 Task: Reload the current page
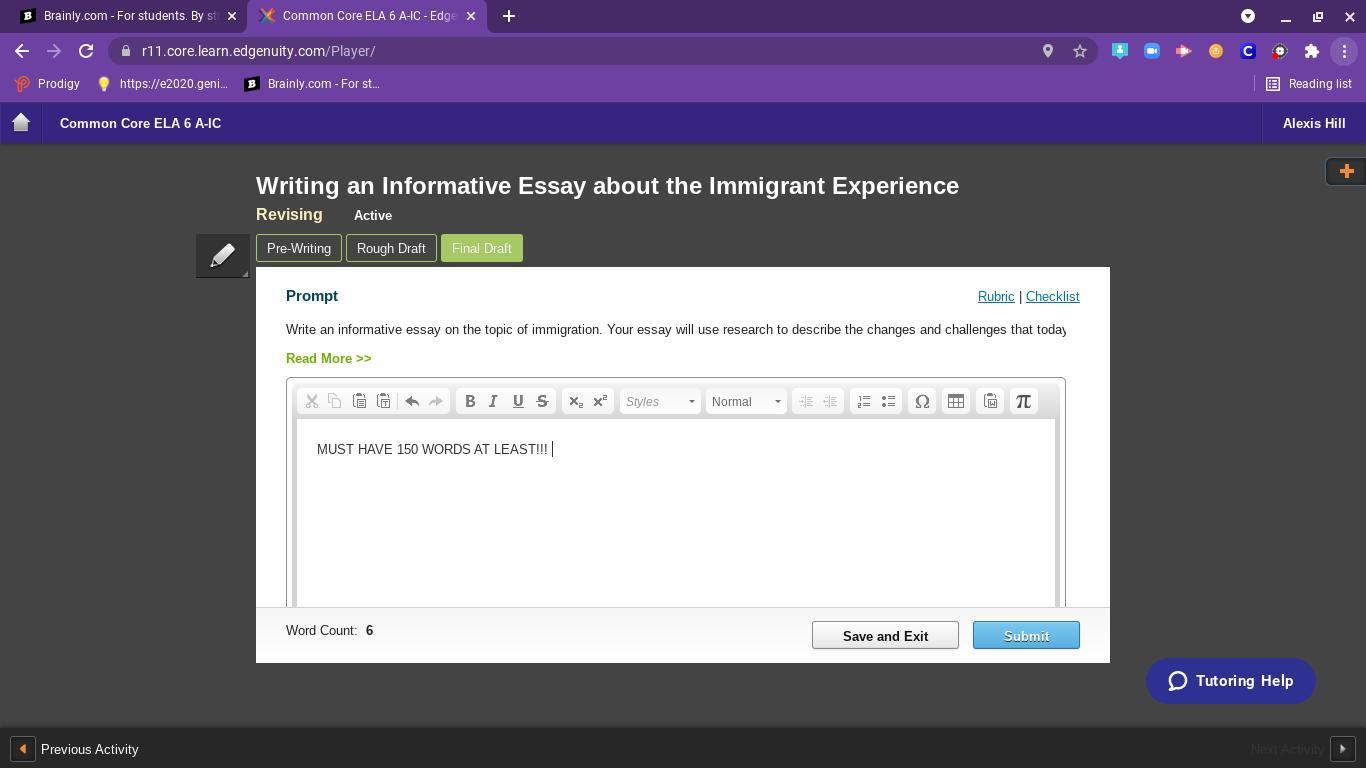(x=86, y=51)
